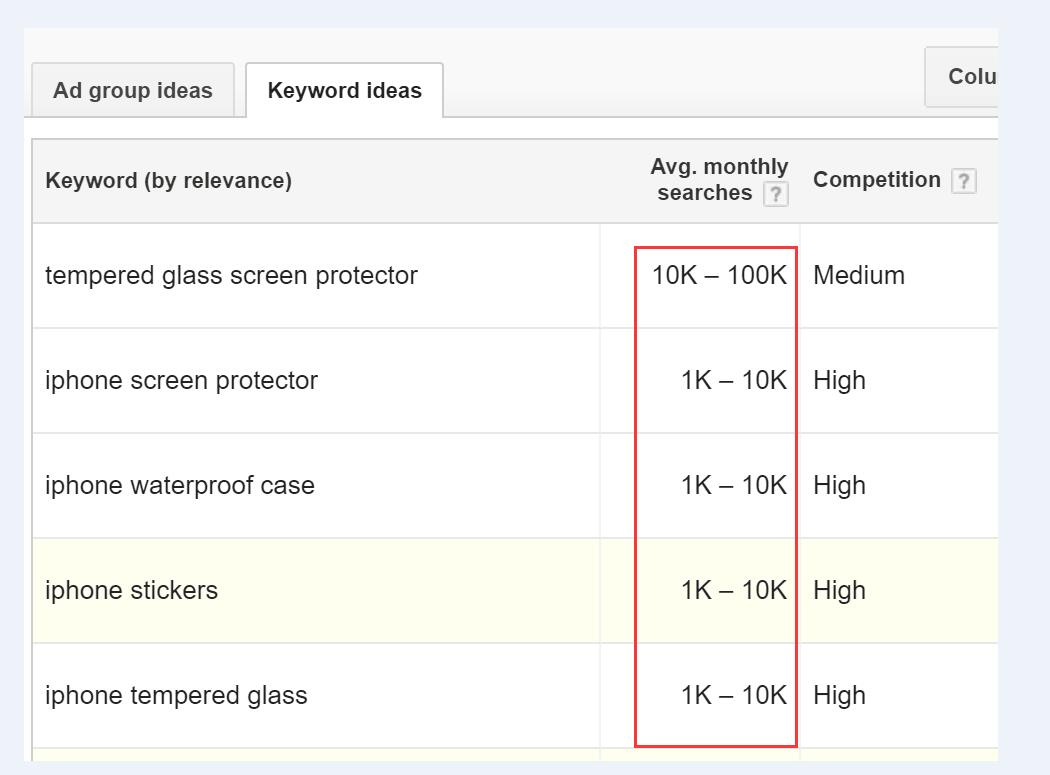Screen dimensions: 1050x775
Task: Click the Medium competition cell
Action: [858, 275]
